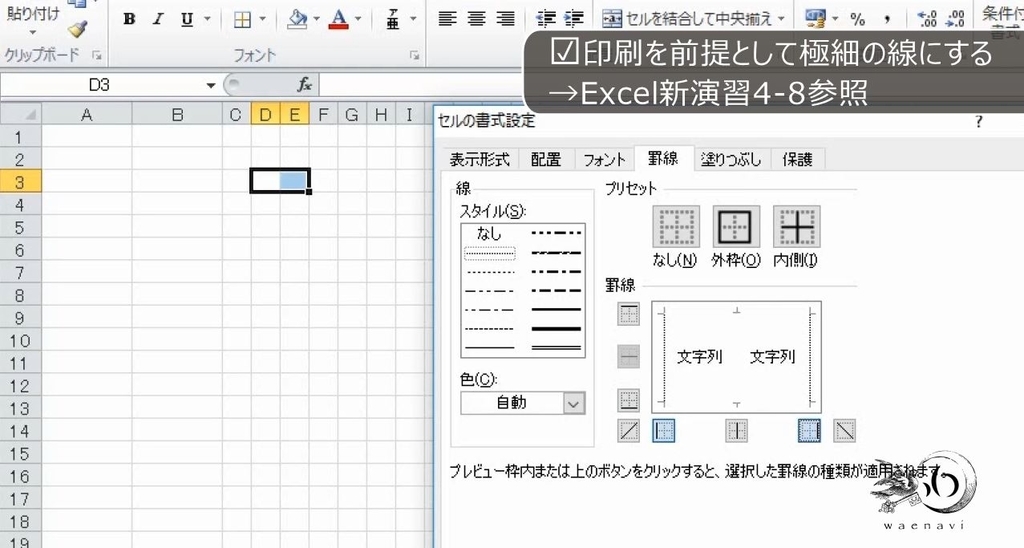The image size is (1024, 548).
Task: Click the select all corner button
Action: (x=20, y=115)
